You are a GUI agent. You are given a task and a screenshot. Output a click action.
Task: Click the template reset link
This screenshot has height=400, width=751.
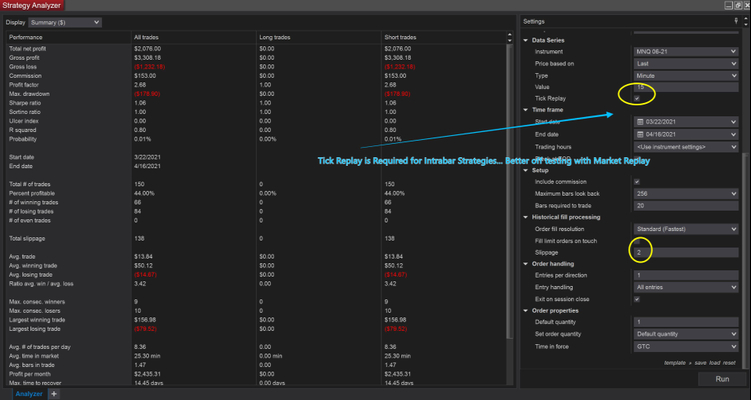coord(728,362)
